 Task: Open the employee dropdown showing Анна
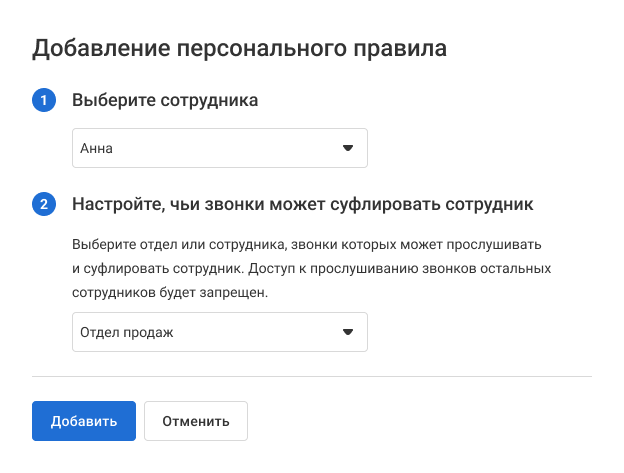[x=219, y=148]
